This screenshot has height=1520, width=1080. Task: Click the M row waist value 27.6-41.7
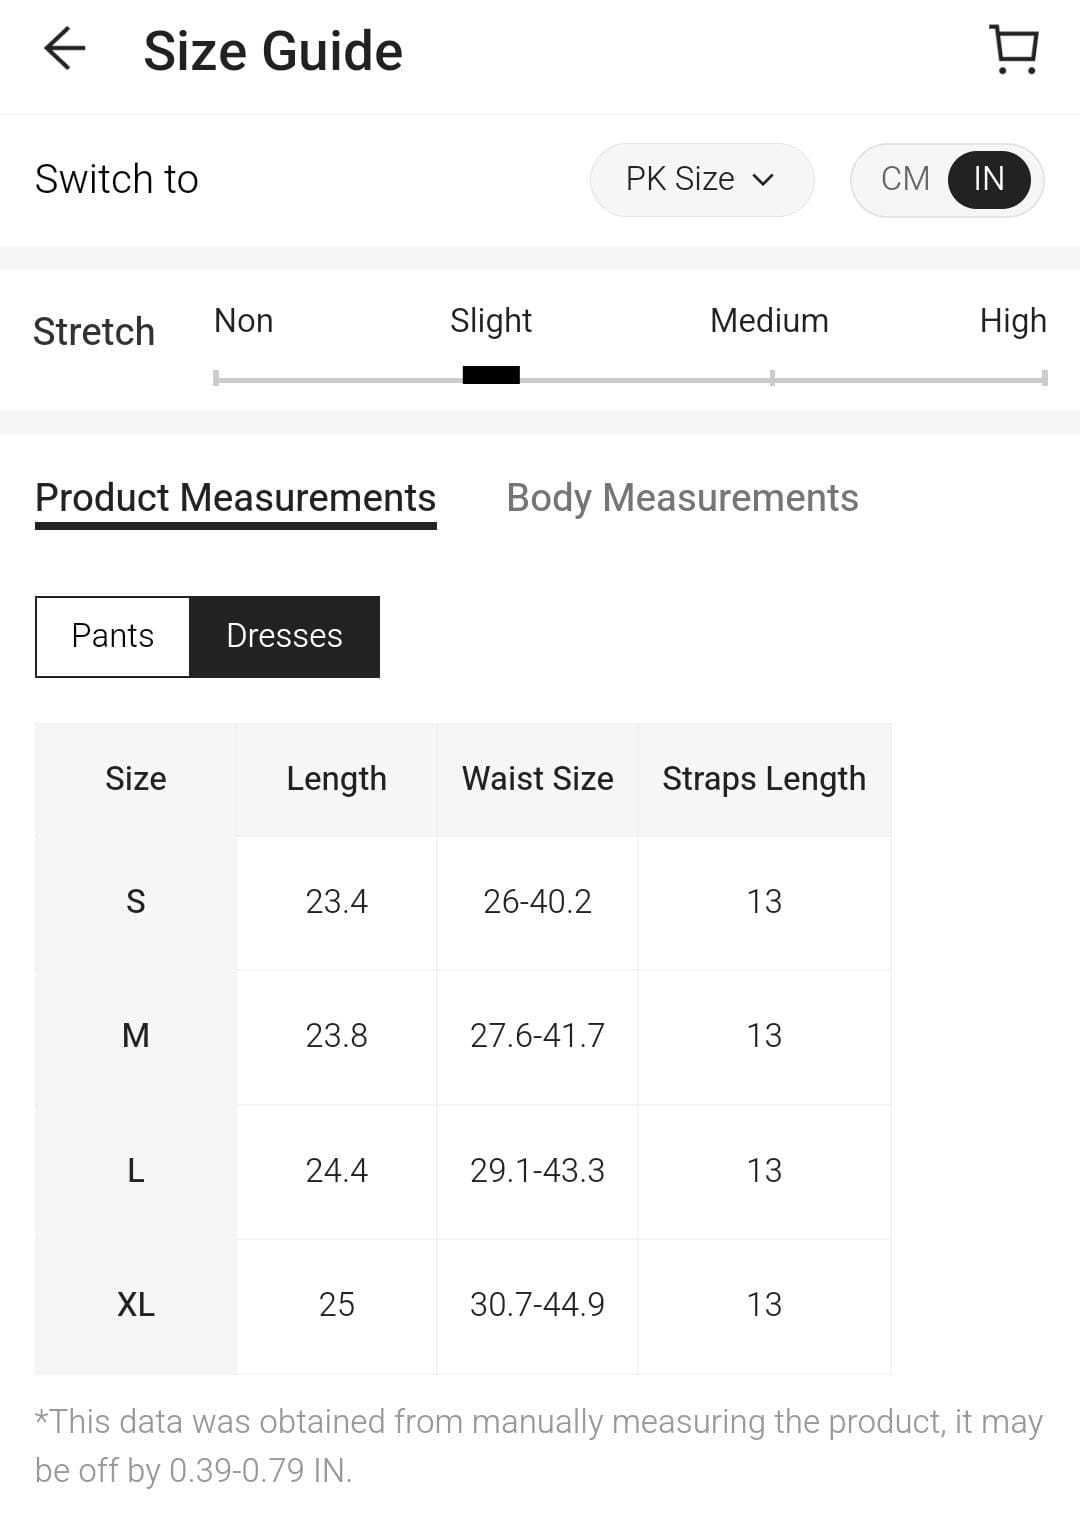coord(537,1036)
